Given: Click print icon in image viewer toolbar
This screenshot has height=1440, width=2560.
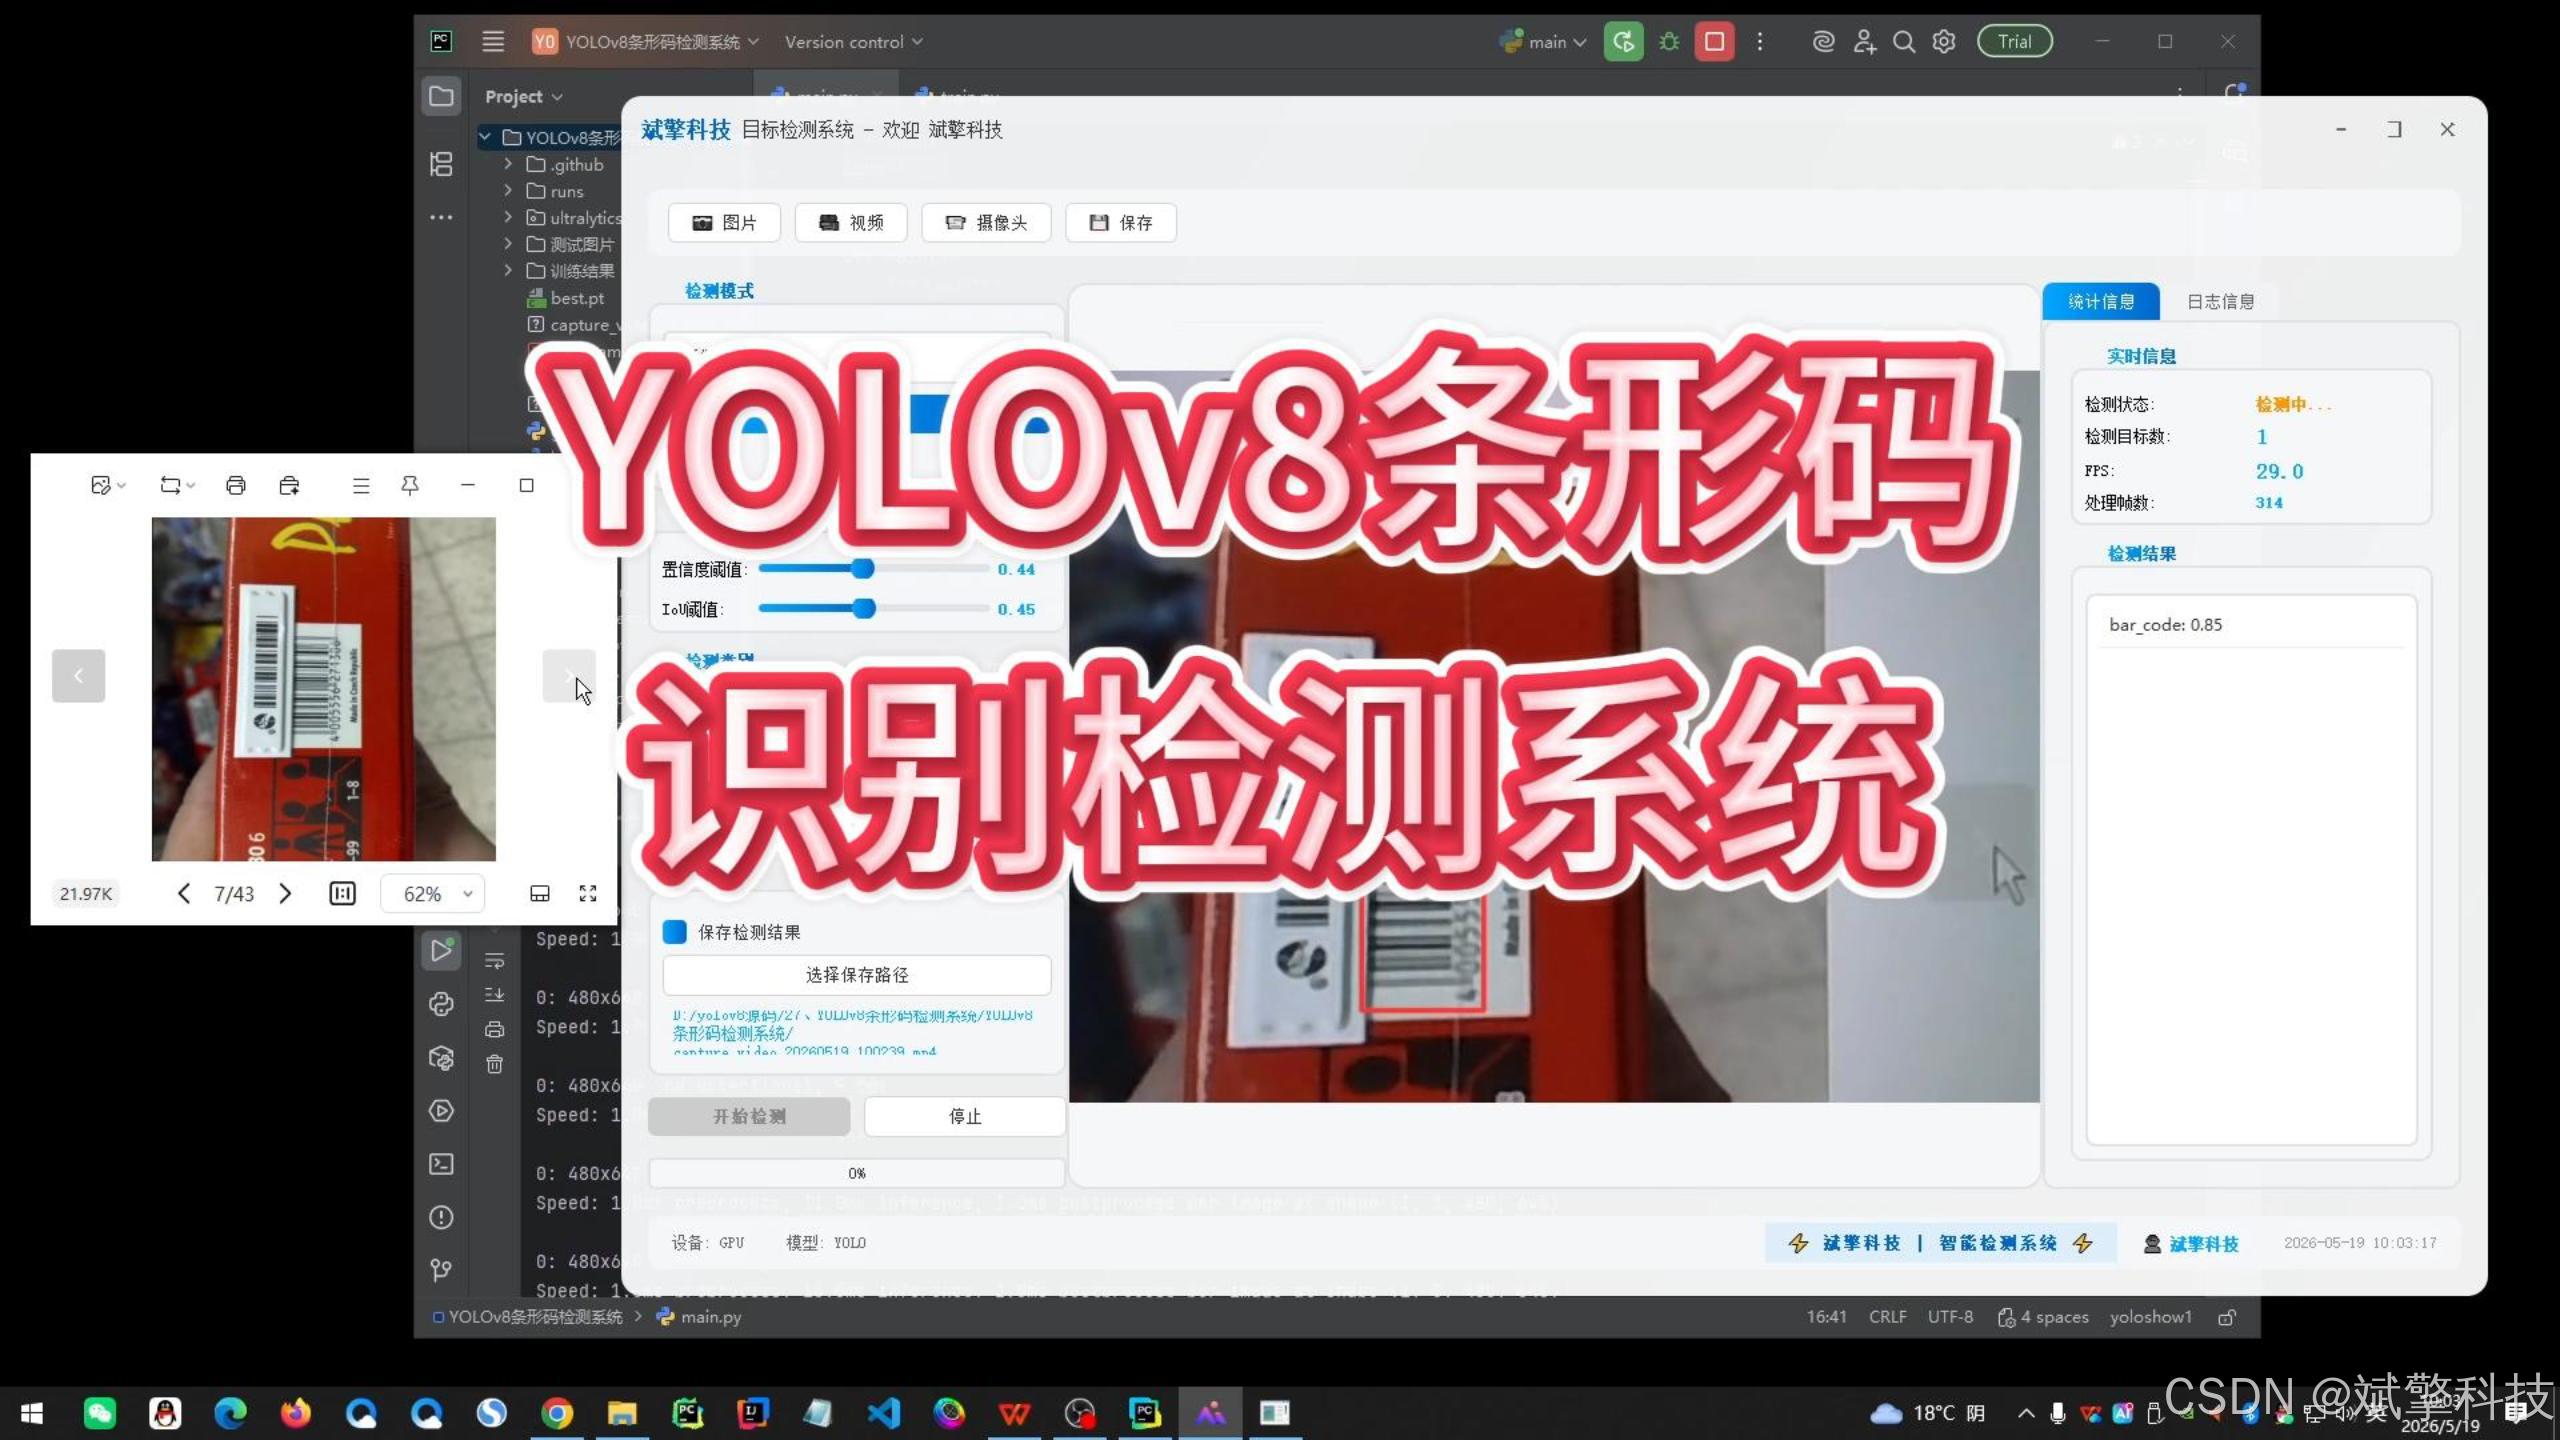Looking at the screenshot, I should 236,485.
